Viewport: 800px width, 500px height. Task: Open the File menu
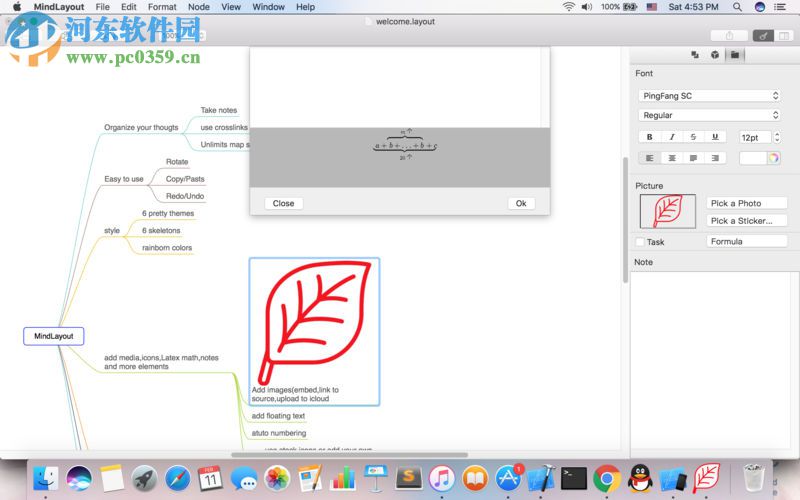click(103, 7)
